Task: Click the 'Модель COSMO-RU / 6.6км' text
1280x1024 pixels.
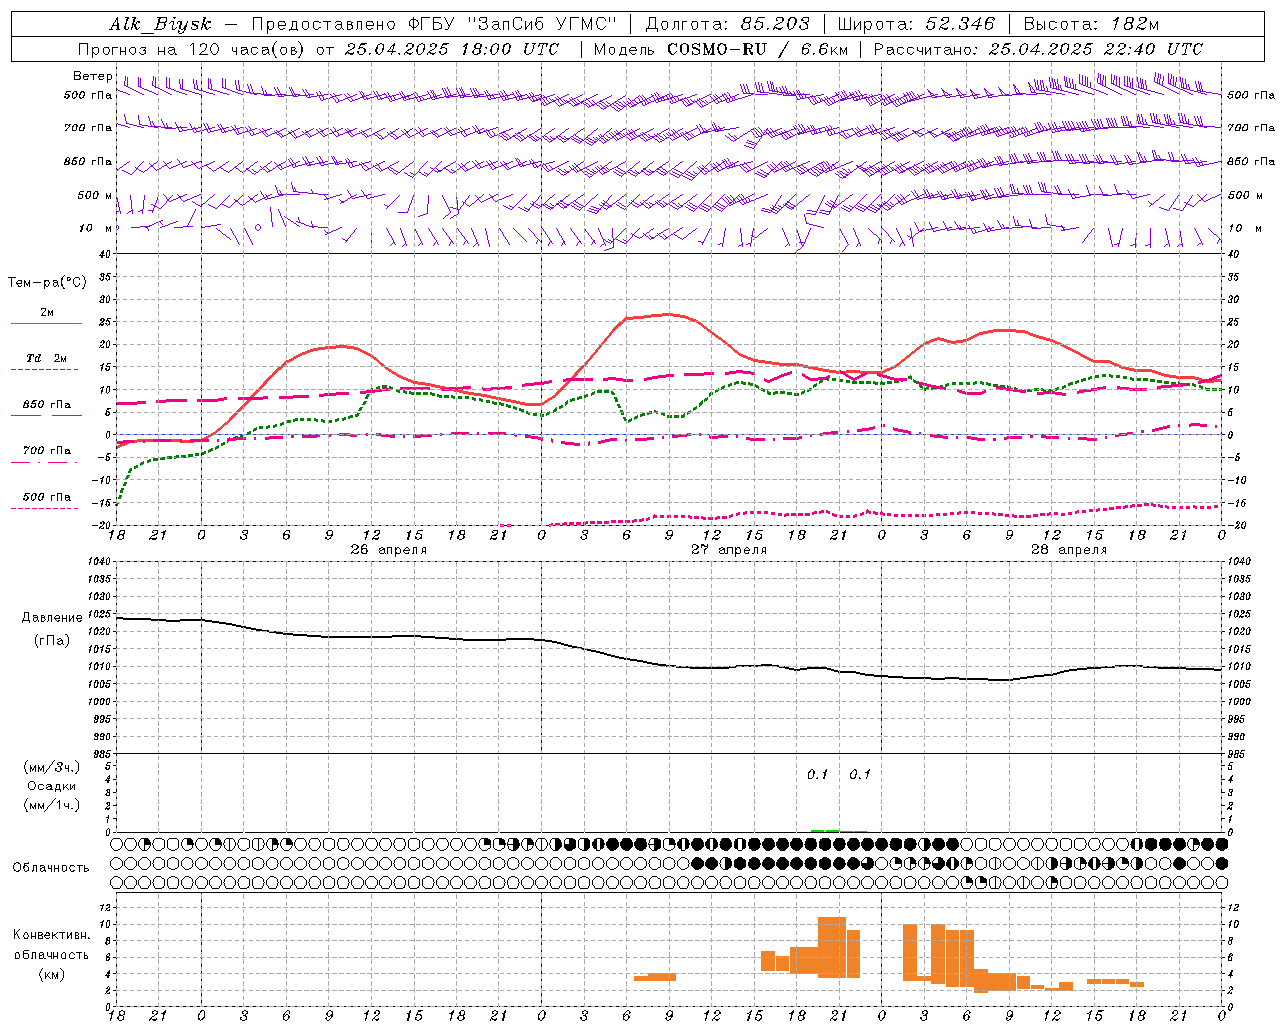Action: click(x=721, y=49)
